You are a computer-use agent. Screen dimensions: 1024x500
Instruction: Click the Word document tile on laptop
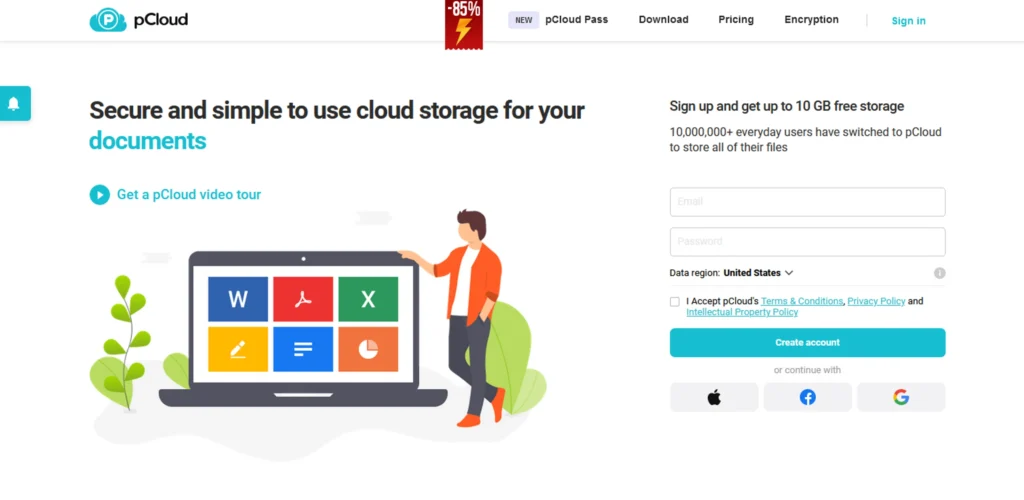click(x=238, y=299)
